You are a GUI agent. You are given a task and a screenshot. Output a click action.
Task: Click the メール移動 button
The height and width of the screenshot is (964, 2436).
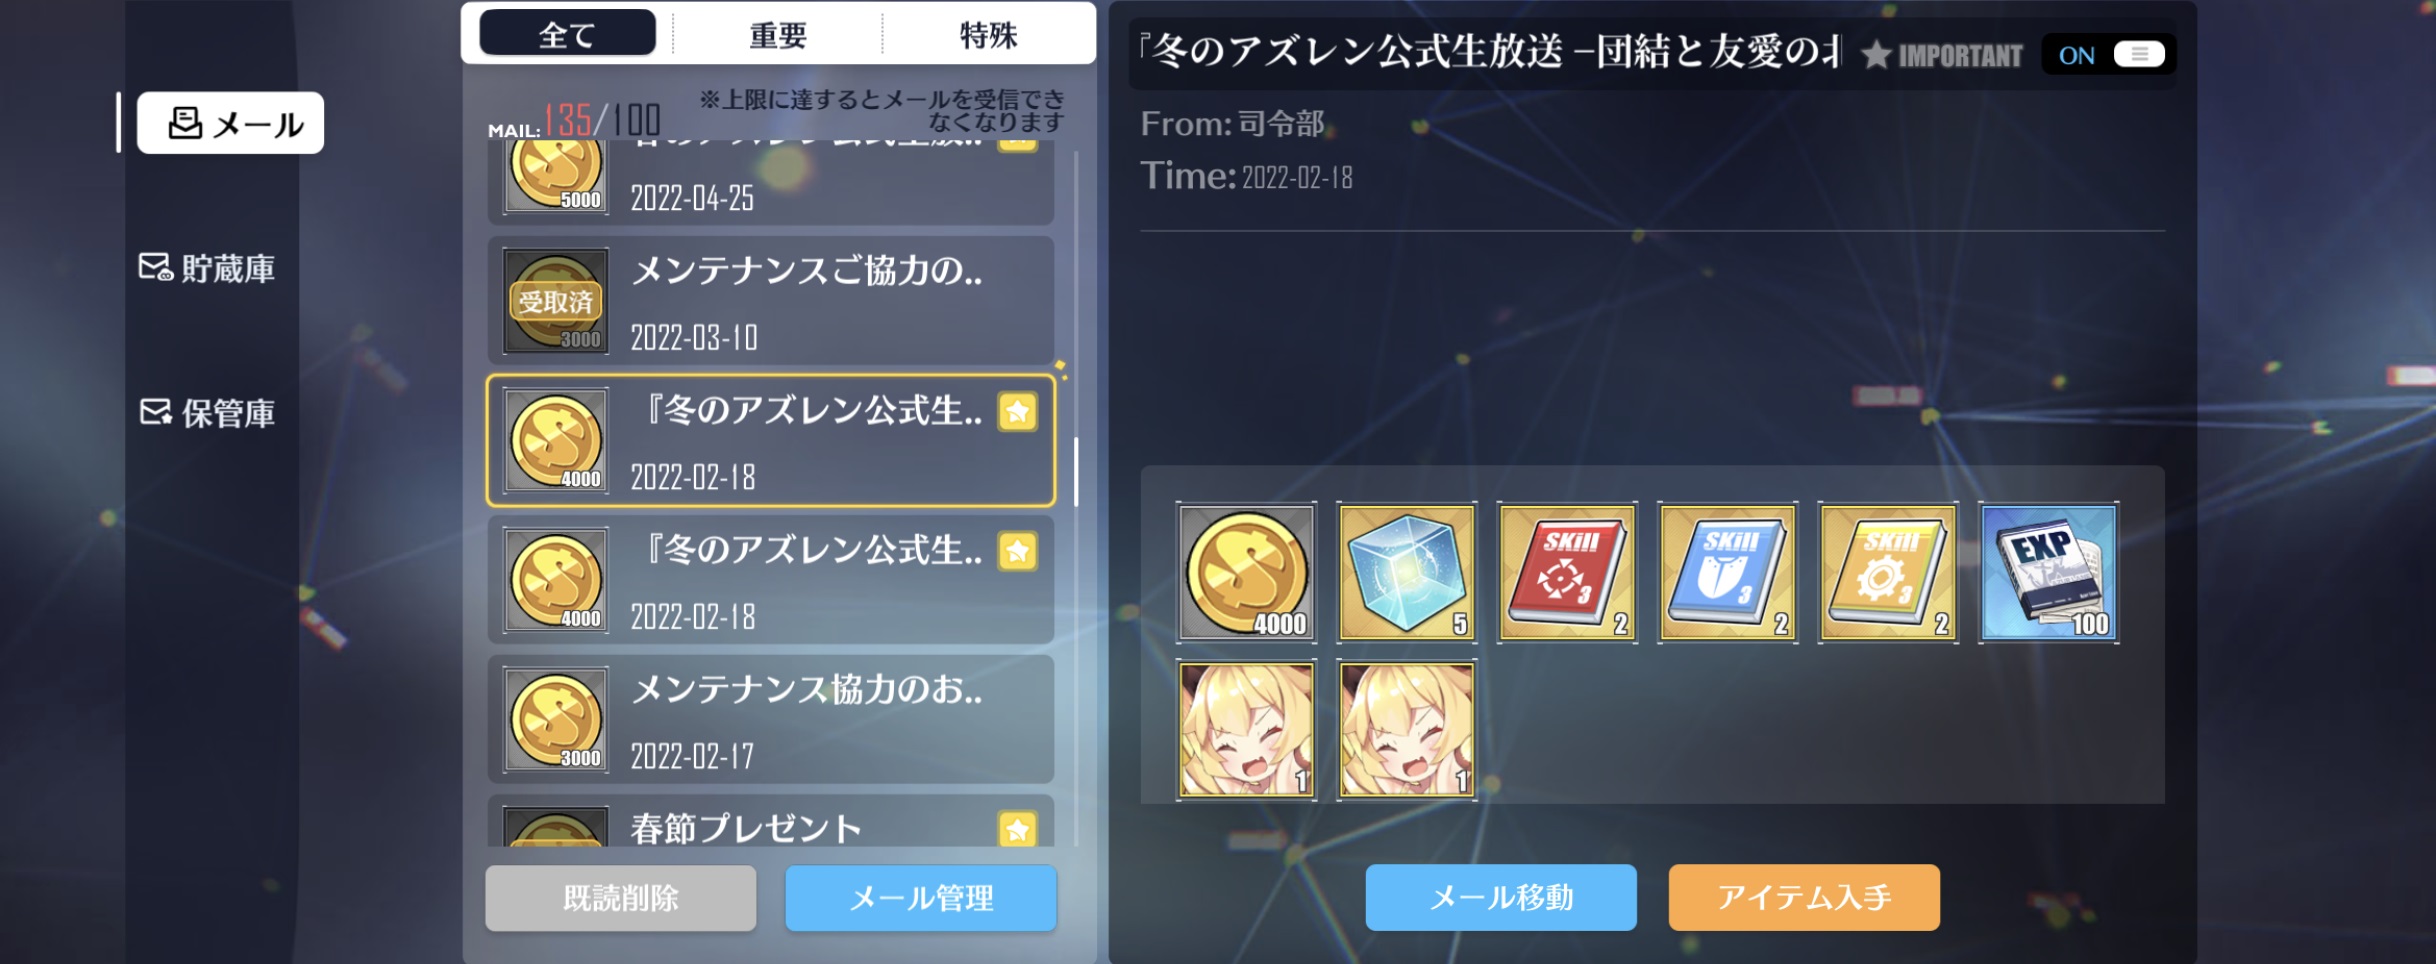tap(1501, 897)
